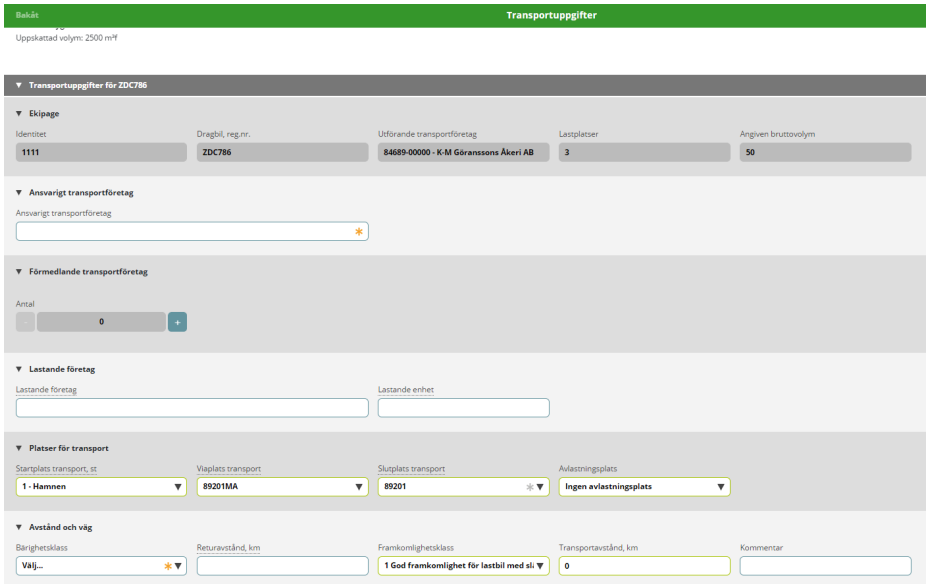Decrease Antal with the minus button

26,322
